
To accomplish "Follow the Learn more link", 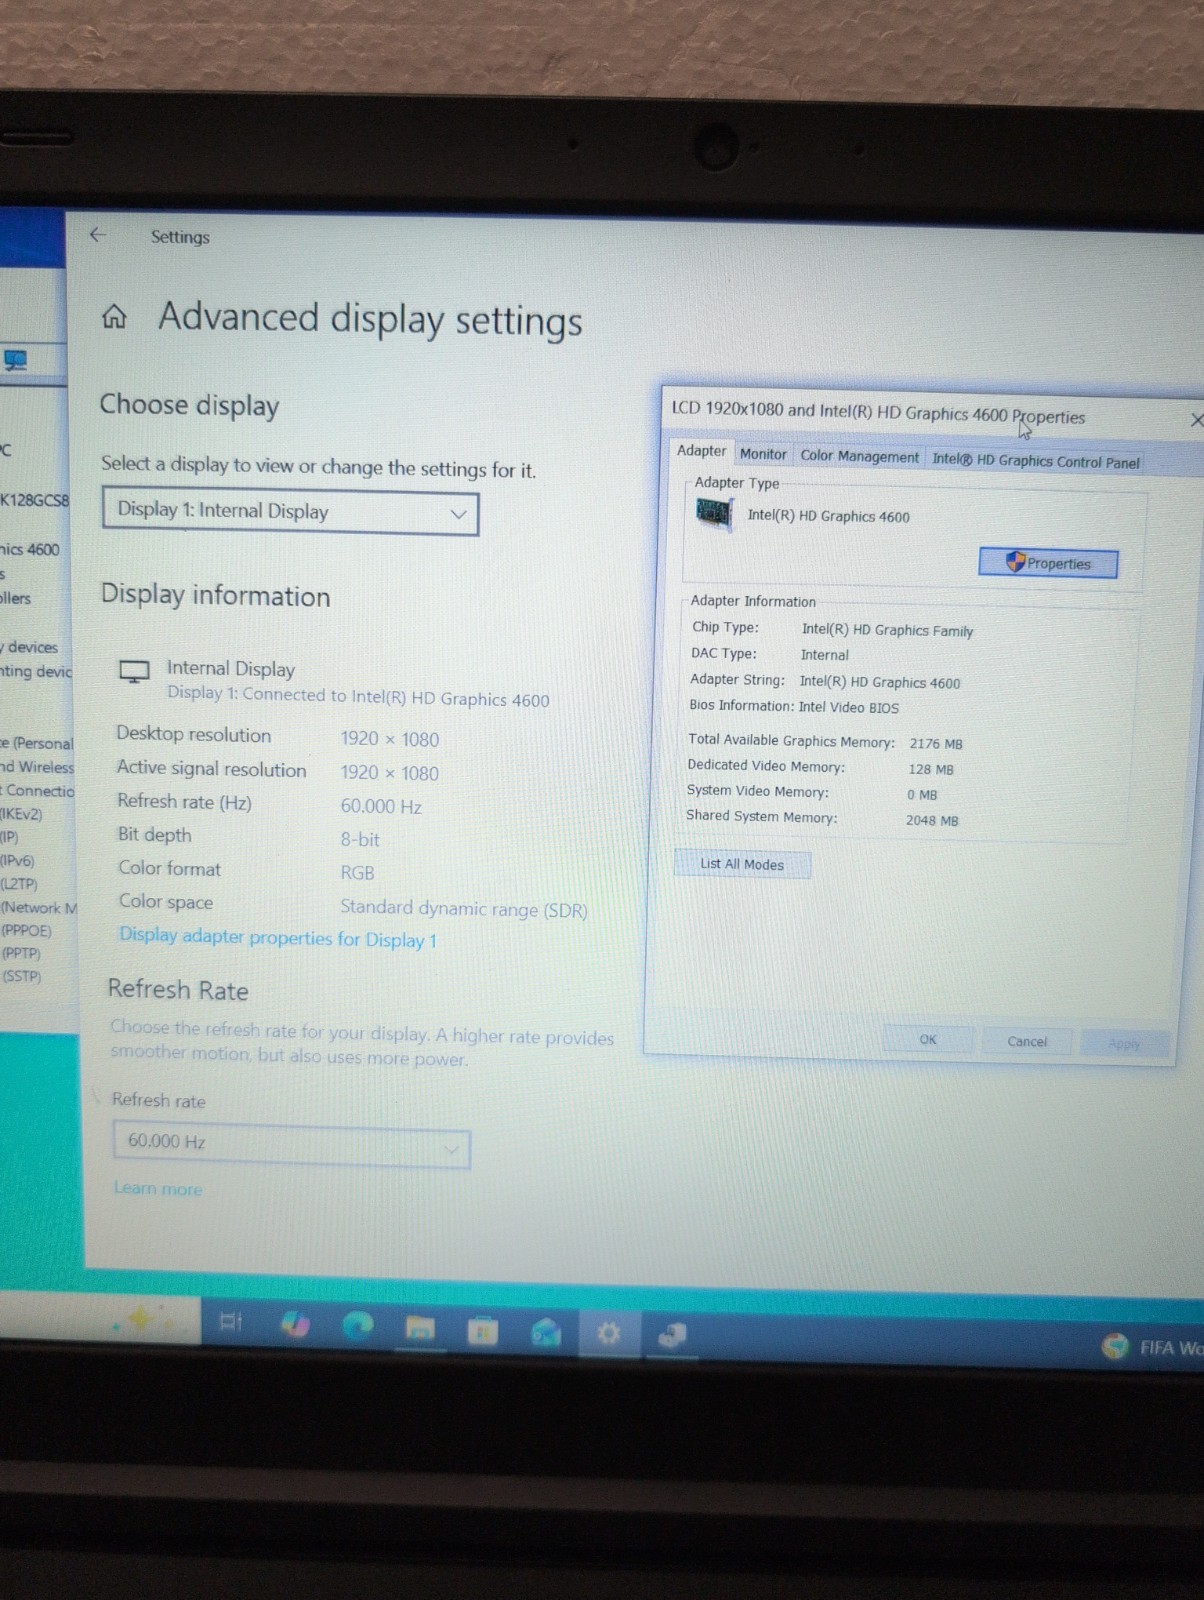I will [158, 1188].
